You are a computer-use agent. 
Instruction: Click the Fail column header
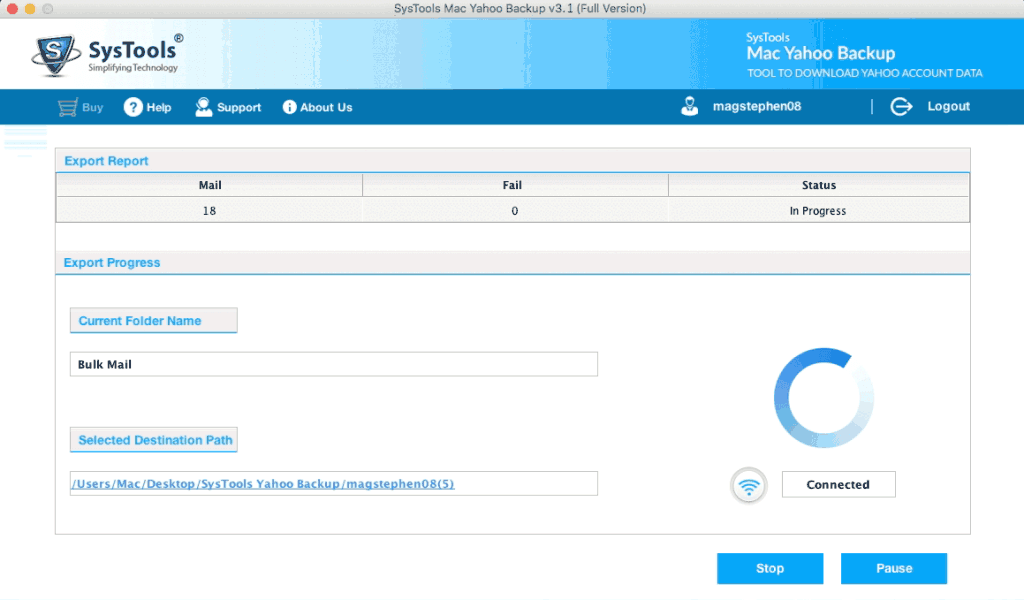[515, 185]
